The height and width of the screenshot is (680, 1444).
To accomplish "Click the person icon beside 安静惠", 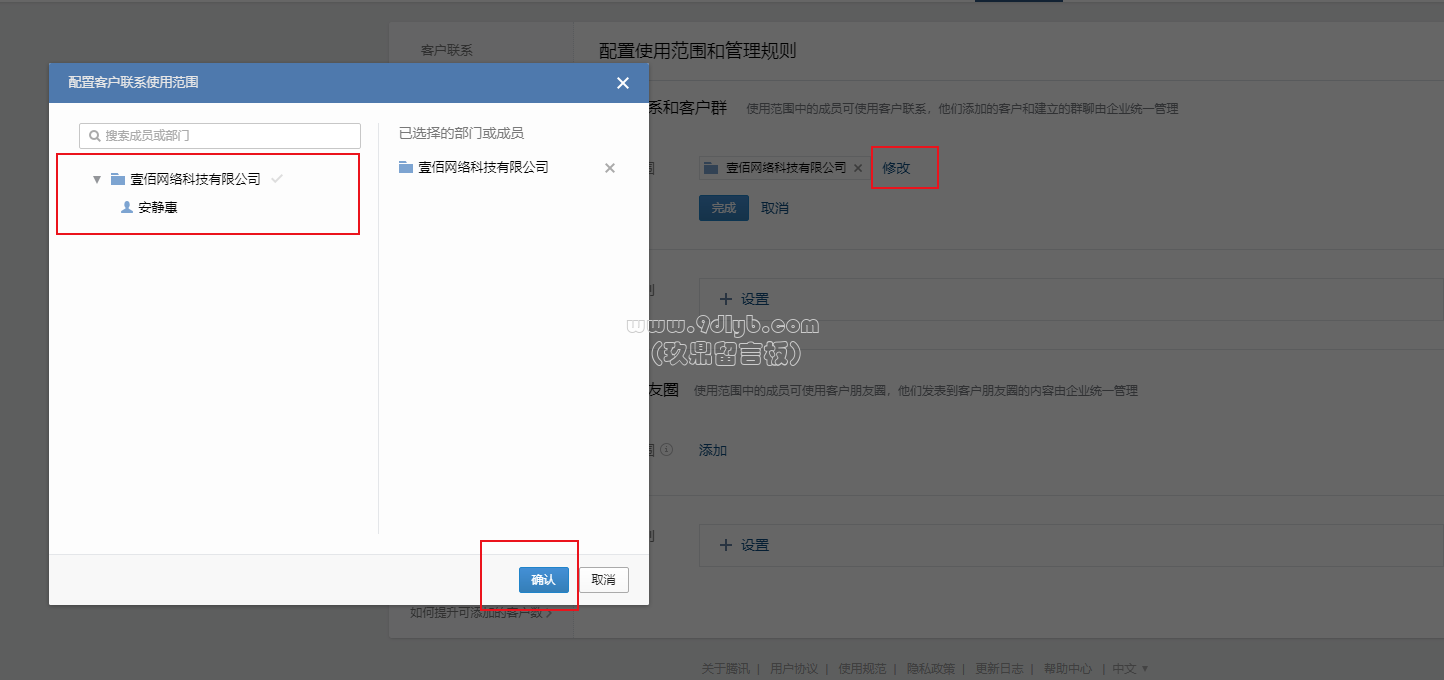I will 127,207.
